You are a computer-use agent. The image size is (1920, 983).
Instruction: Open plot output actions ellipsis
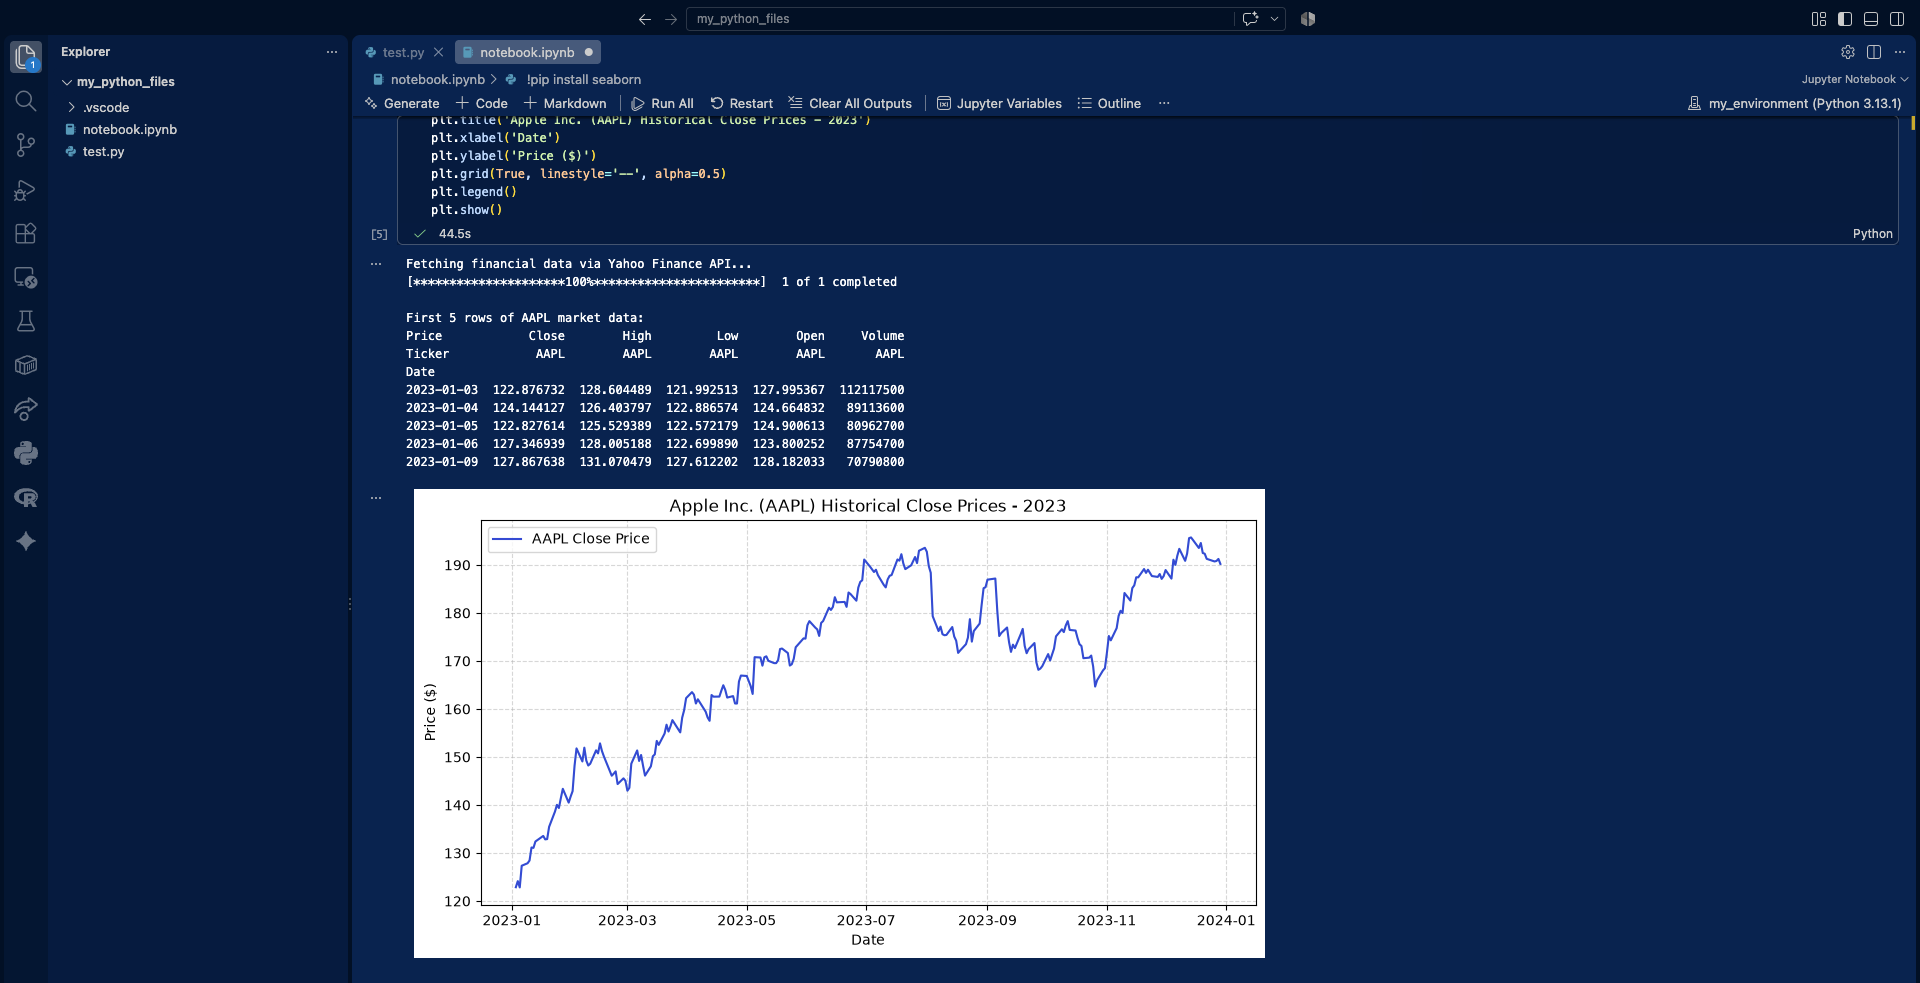[376, 497]
